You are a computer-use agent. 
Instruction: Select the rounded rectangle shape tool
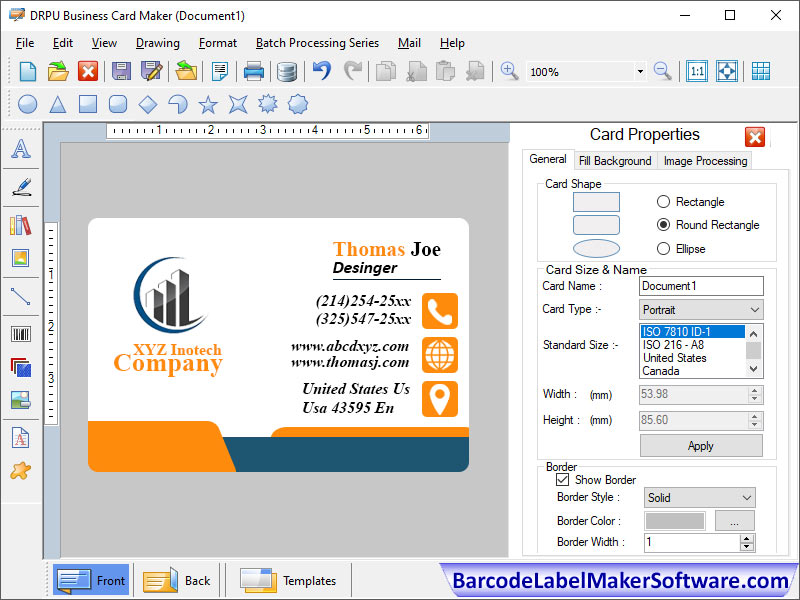[118, 104]
